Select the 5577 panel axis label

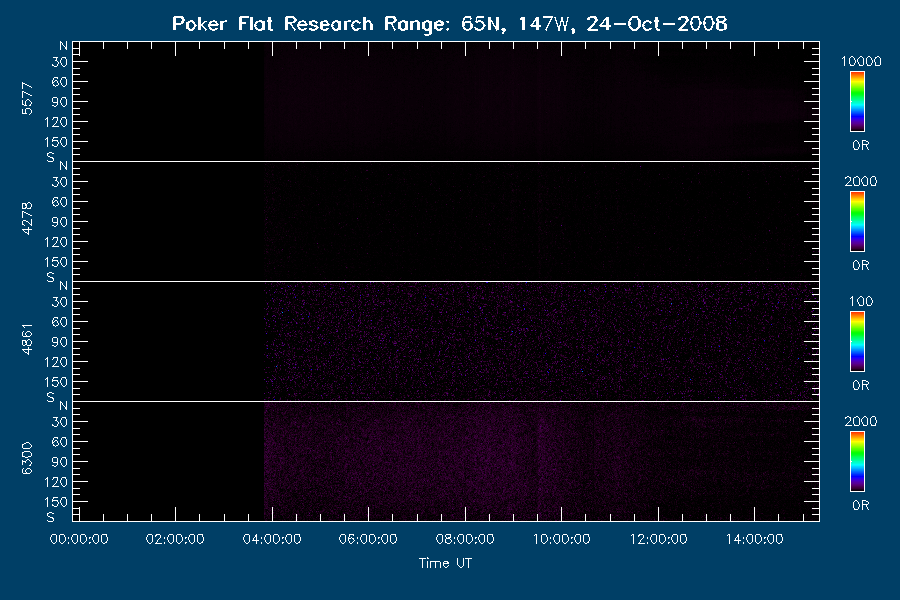click(27, 99)
